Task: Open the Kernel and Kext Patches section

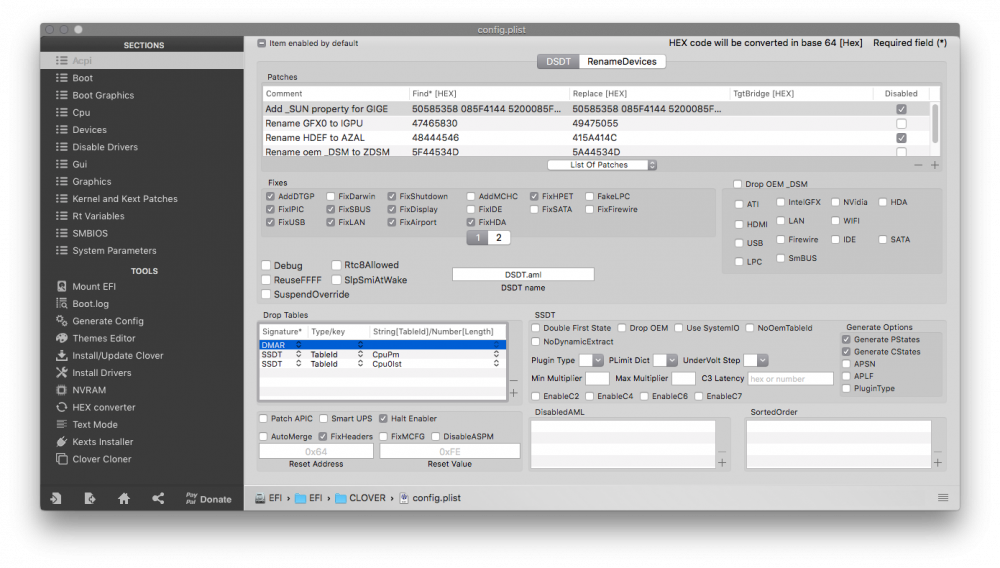Action: coord(142,199)
